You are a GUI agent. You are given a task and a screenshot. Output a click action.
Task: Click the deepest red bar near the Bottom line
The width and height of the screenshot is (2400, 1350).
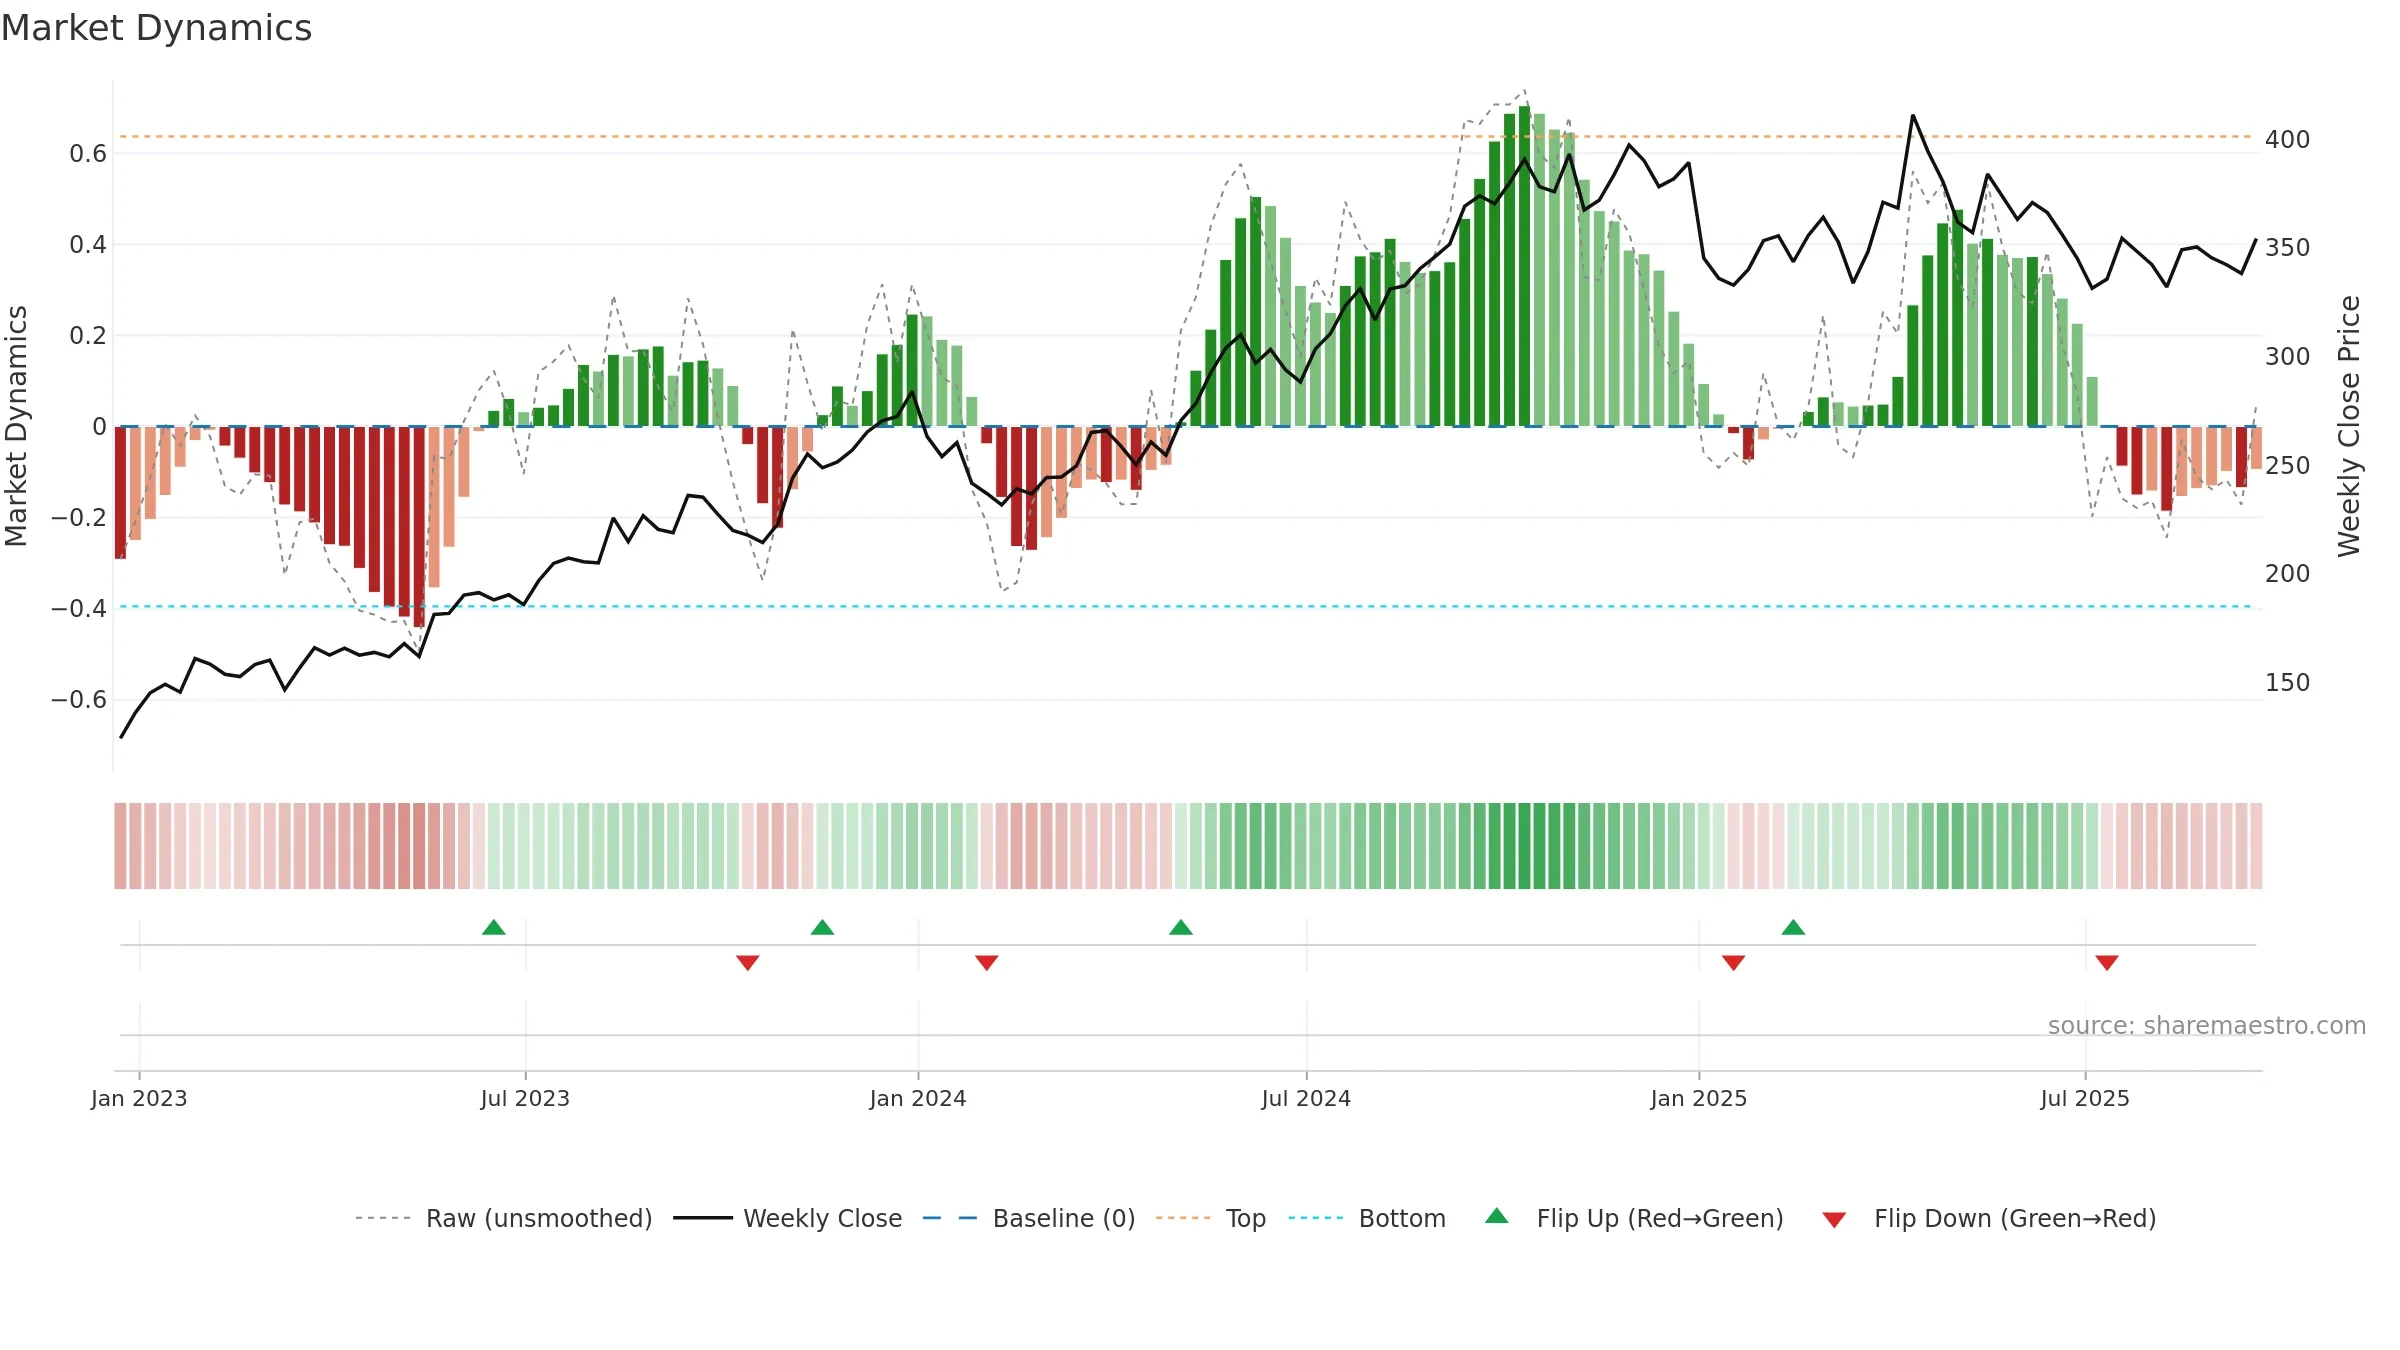[419, 527]
